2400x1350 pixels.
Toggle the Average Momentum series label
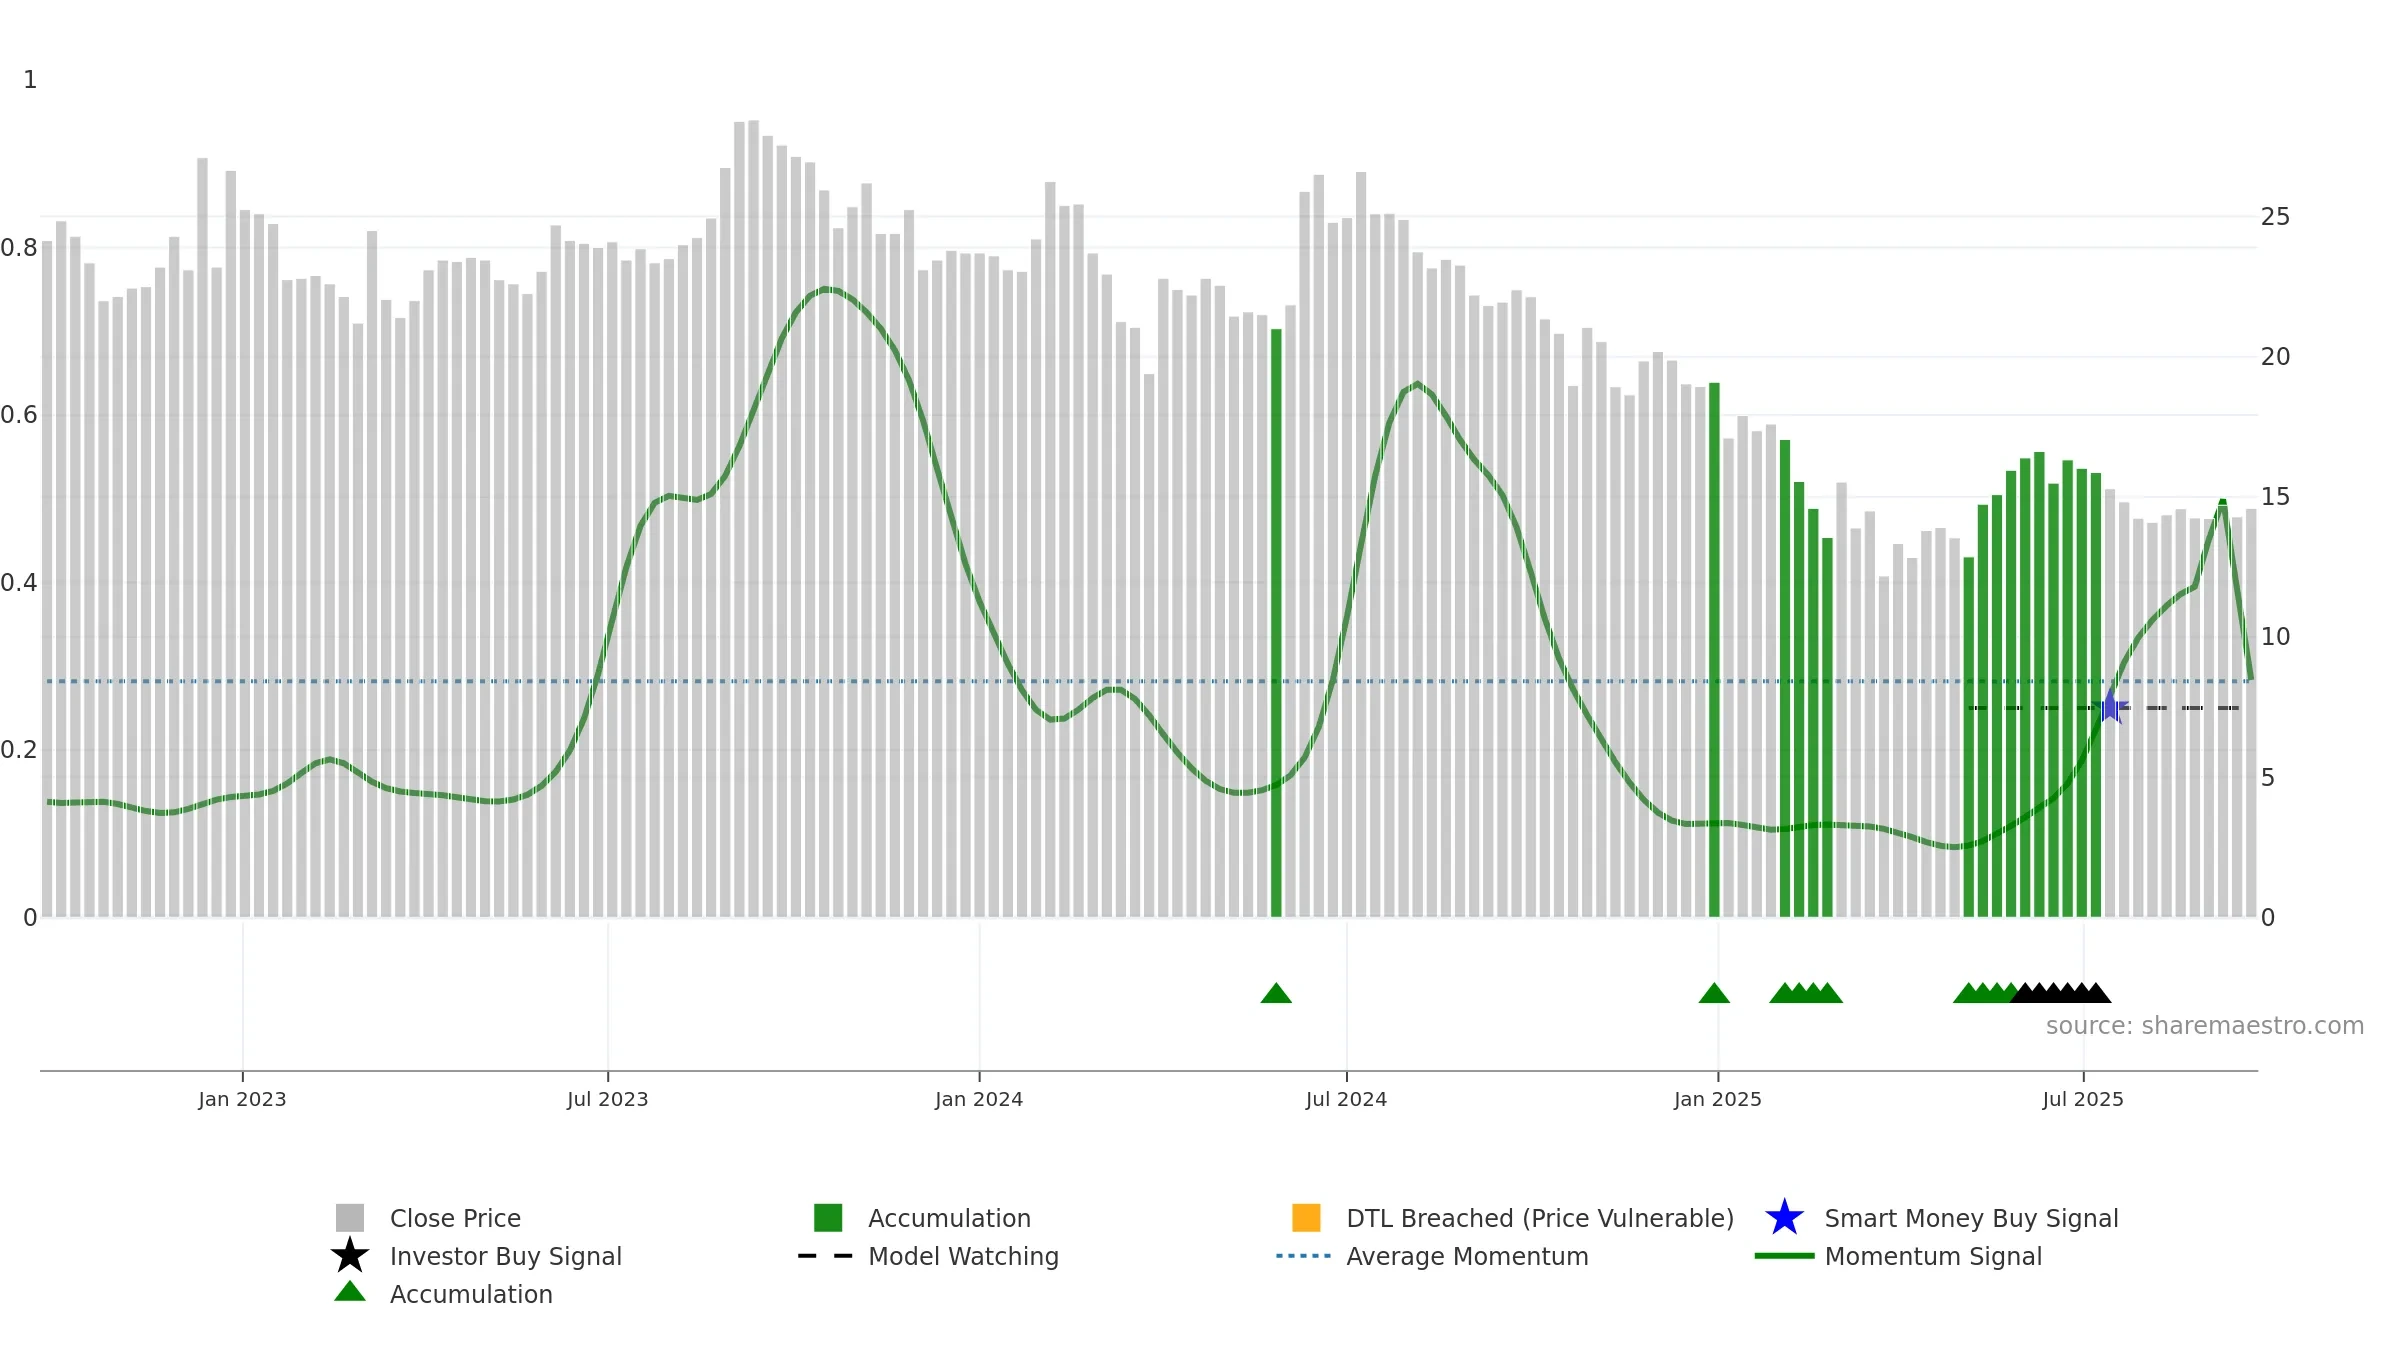click(x=1467, y=1256)
